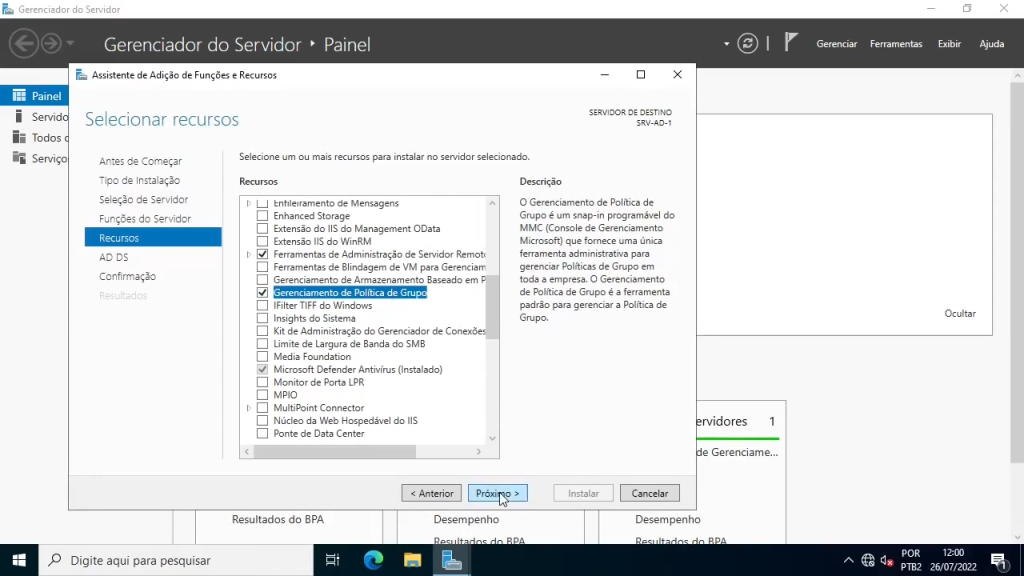The height and width of the screenshot is (576, 1024).
Task: Click Ocultar in the dashboard
Action: point(960,313)
